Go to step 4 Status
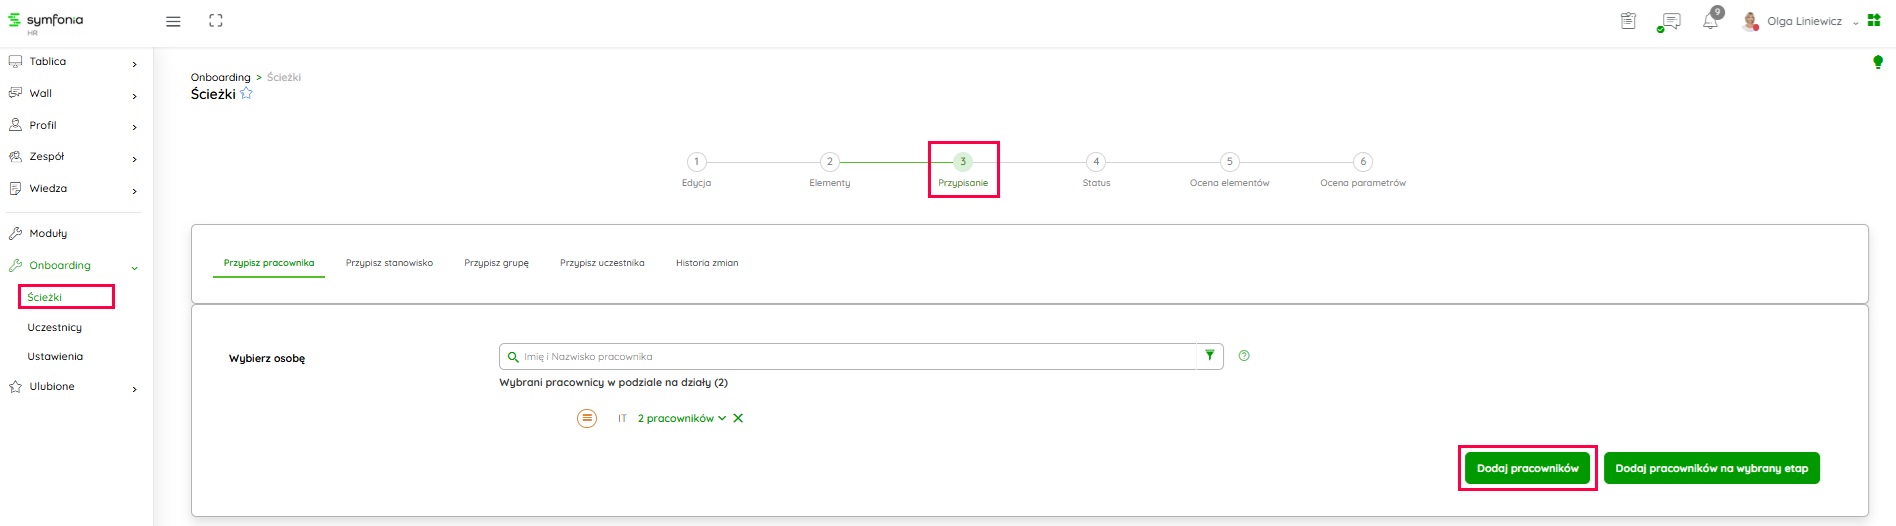 tap(1096, 162)
